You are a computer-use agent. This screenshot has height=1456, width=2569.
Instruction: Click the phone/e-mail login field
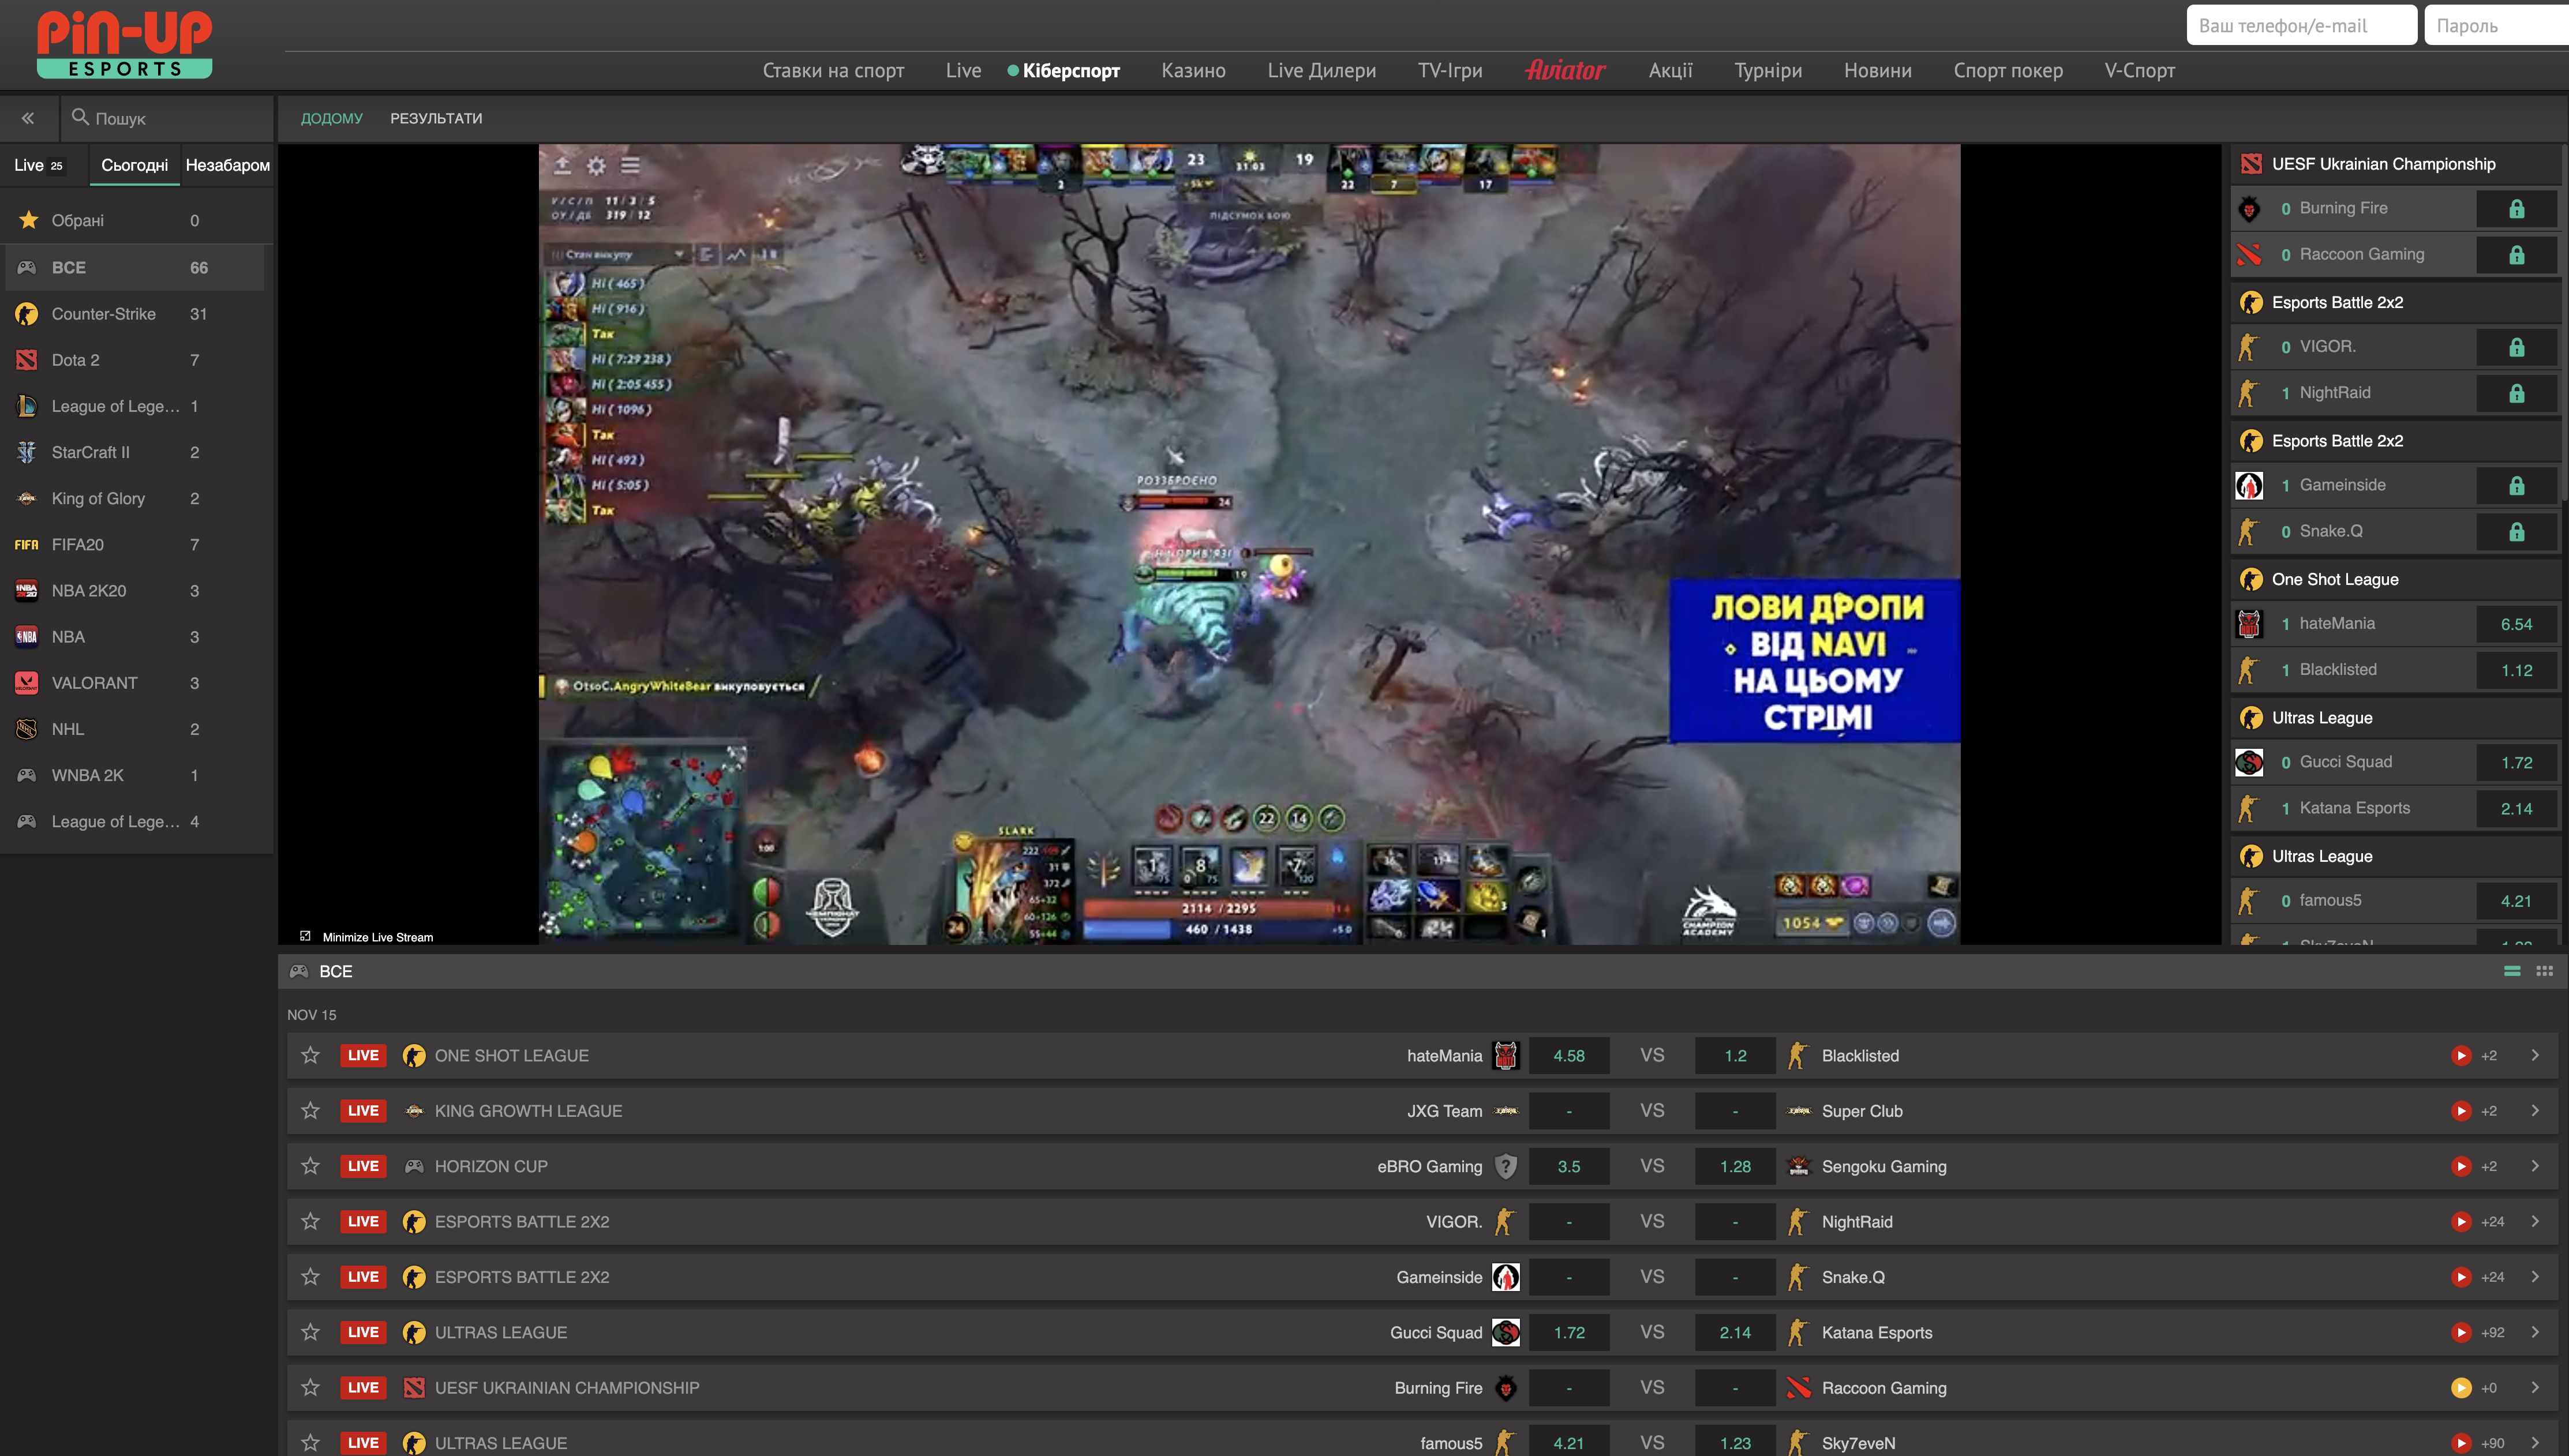(x=2301, y=25)
